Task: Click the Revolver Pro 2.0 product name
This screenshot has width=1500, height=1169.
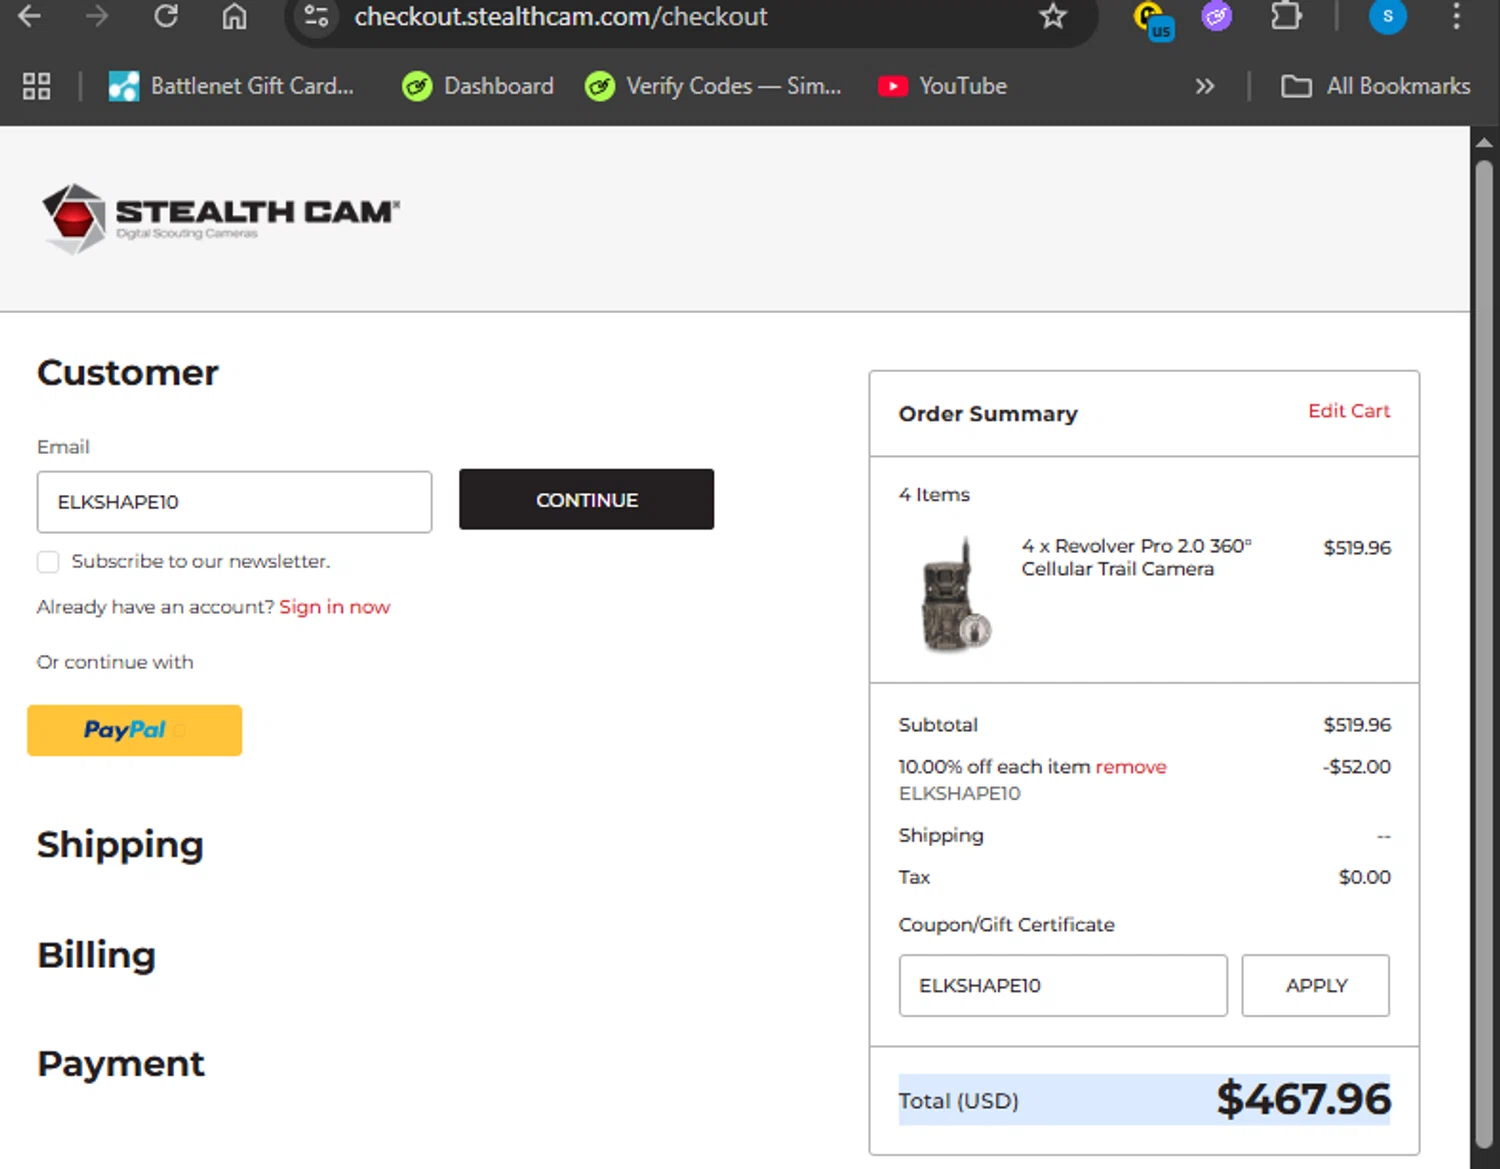Action: (1136, 557)
